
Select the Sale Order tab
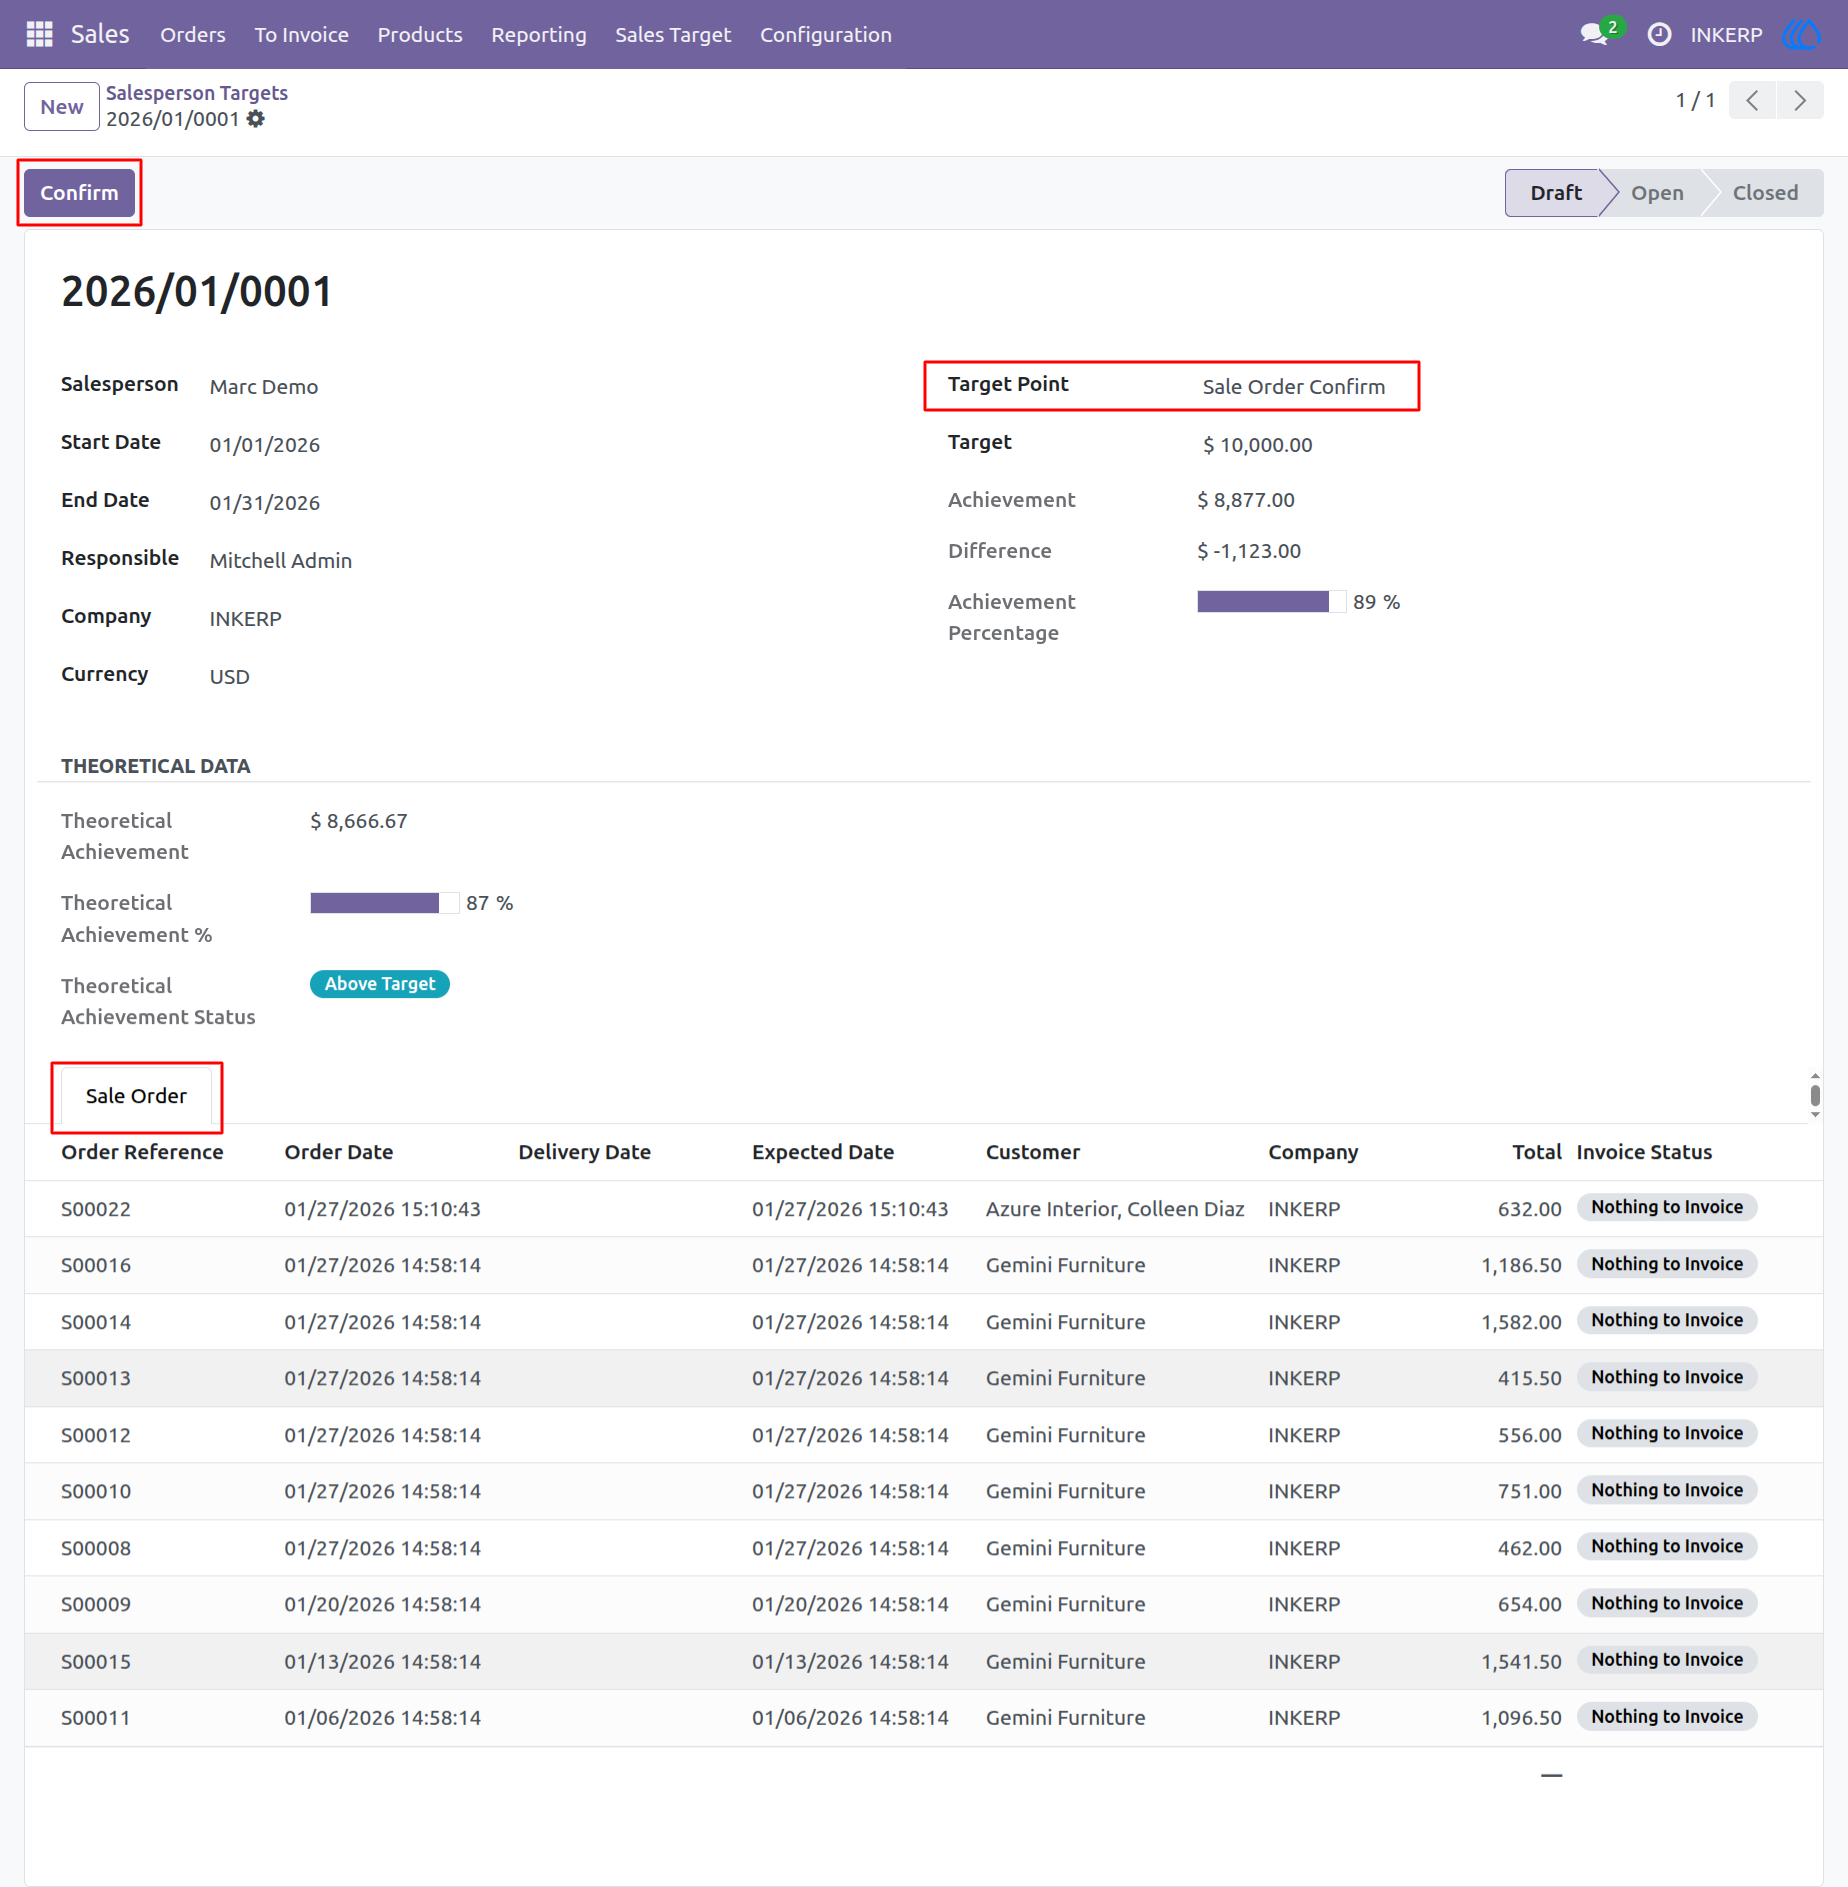coord(136,1096)
